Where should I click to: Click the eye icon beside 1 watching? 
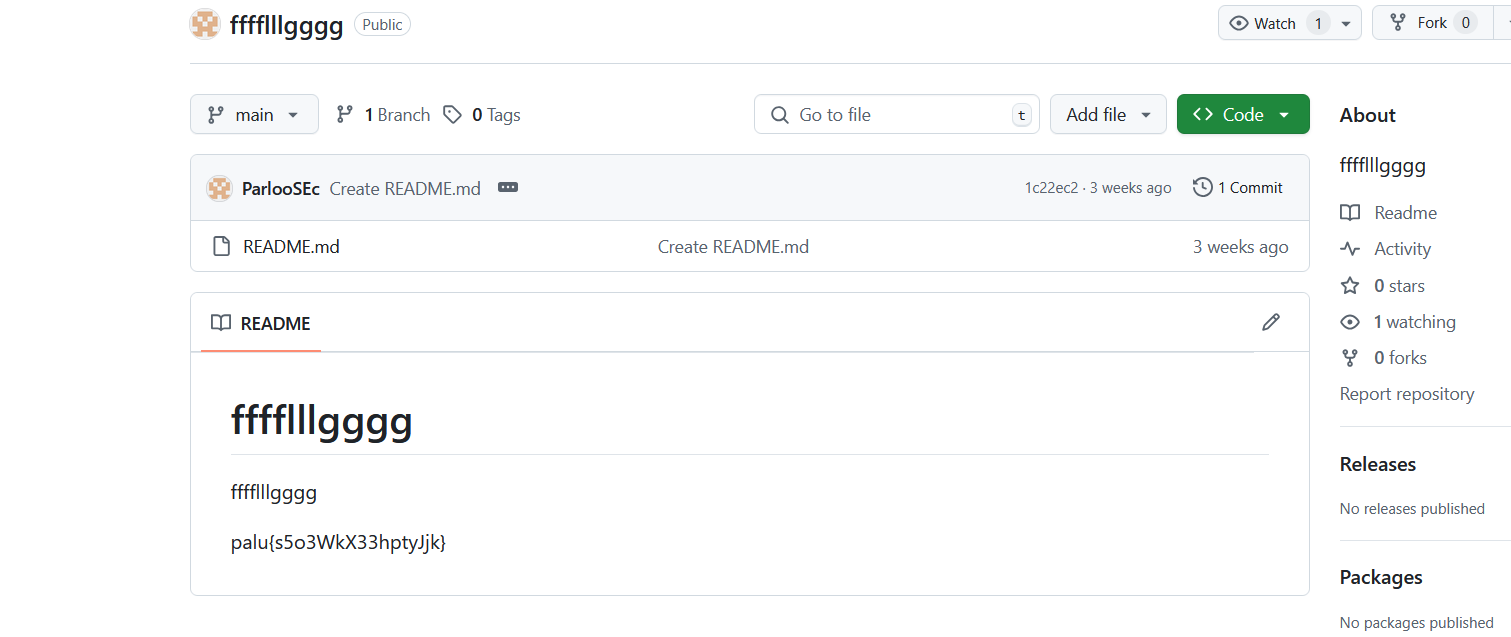pyautogui.click(x=1350, y=322)
